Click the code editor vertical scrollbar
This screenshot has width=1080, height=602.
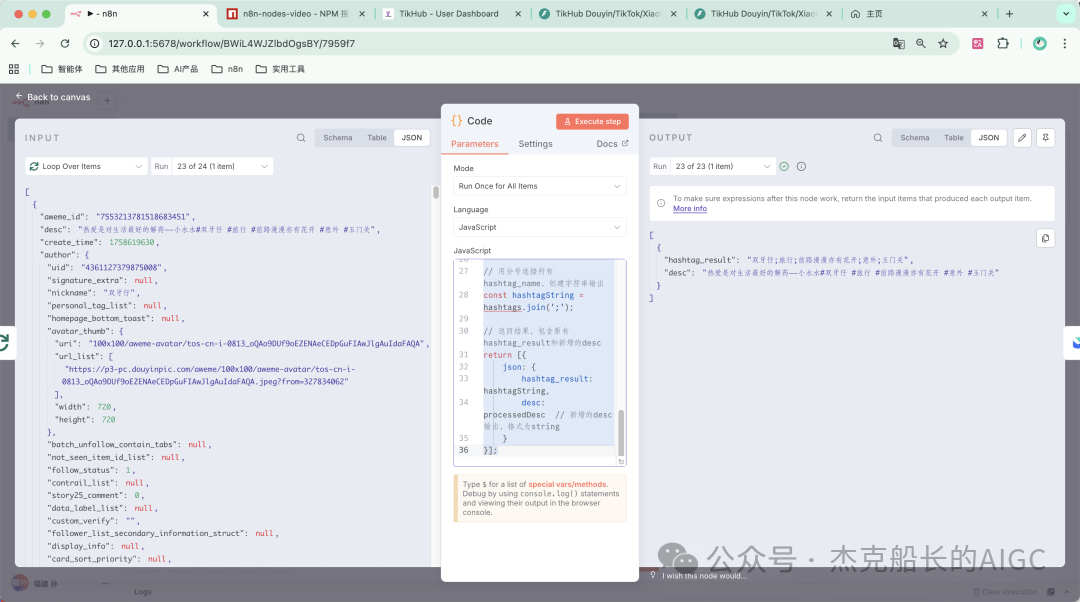click(621, 431)
